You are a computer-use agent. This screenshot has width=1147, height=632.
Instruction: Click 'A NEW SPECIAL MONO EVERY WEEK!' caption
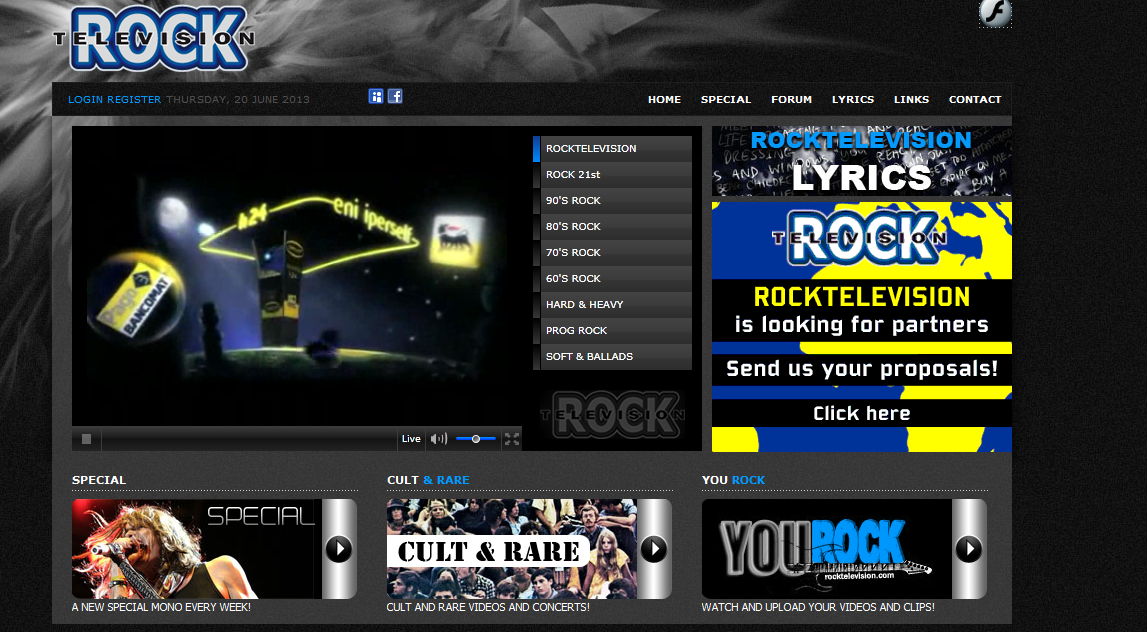pyautogui.click(x=161, y=607)
